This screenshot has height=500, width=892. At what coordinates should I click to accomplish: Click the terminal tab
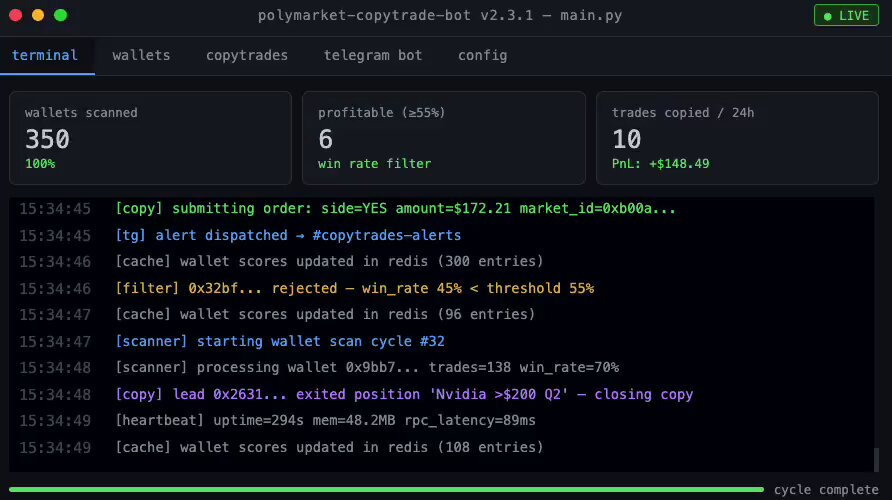[45, 55]
